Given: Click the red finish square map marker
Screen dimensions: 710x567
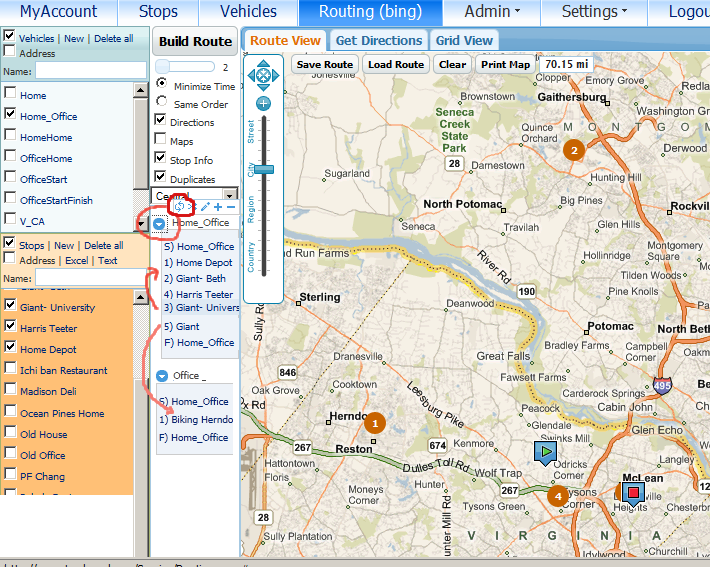Looking at the screenshot, I should (x=633, y=494).
